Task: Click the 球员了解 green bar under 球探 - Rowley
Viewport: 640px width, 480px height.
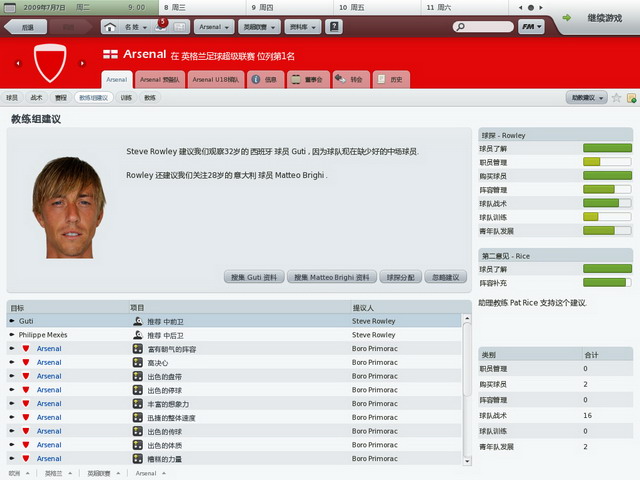Action: point(606,148)
